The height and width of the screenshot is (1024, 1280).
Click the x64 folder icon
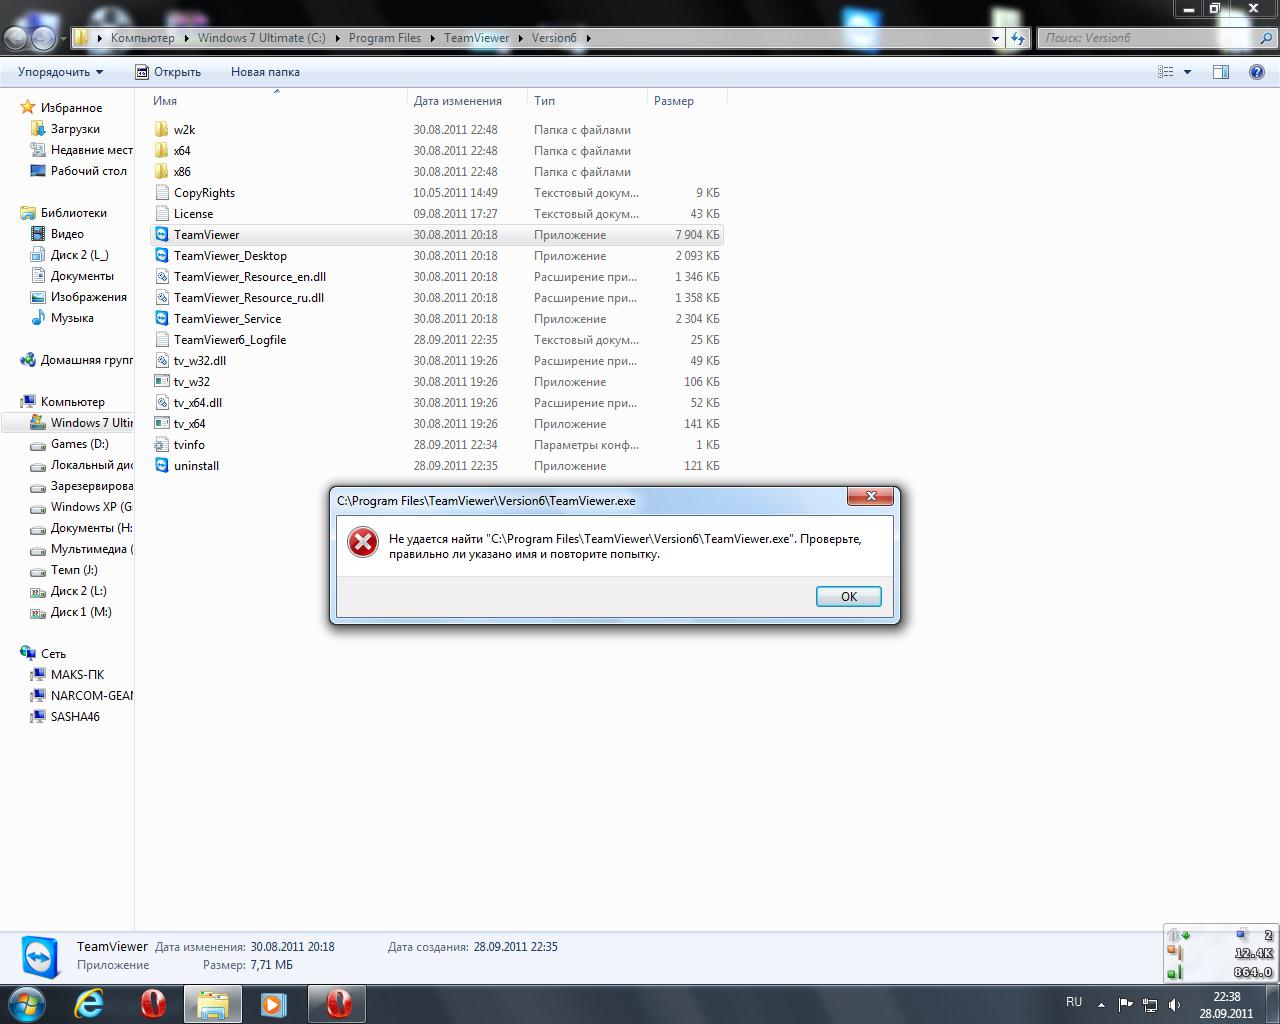pos(162,151)
